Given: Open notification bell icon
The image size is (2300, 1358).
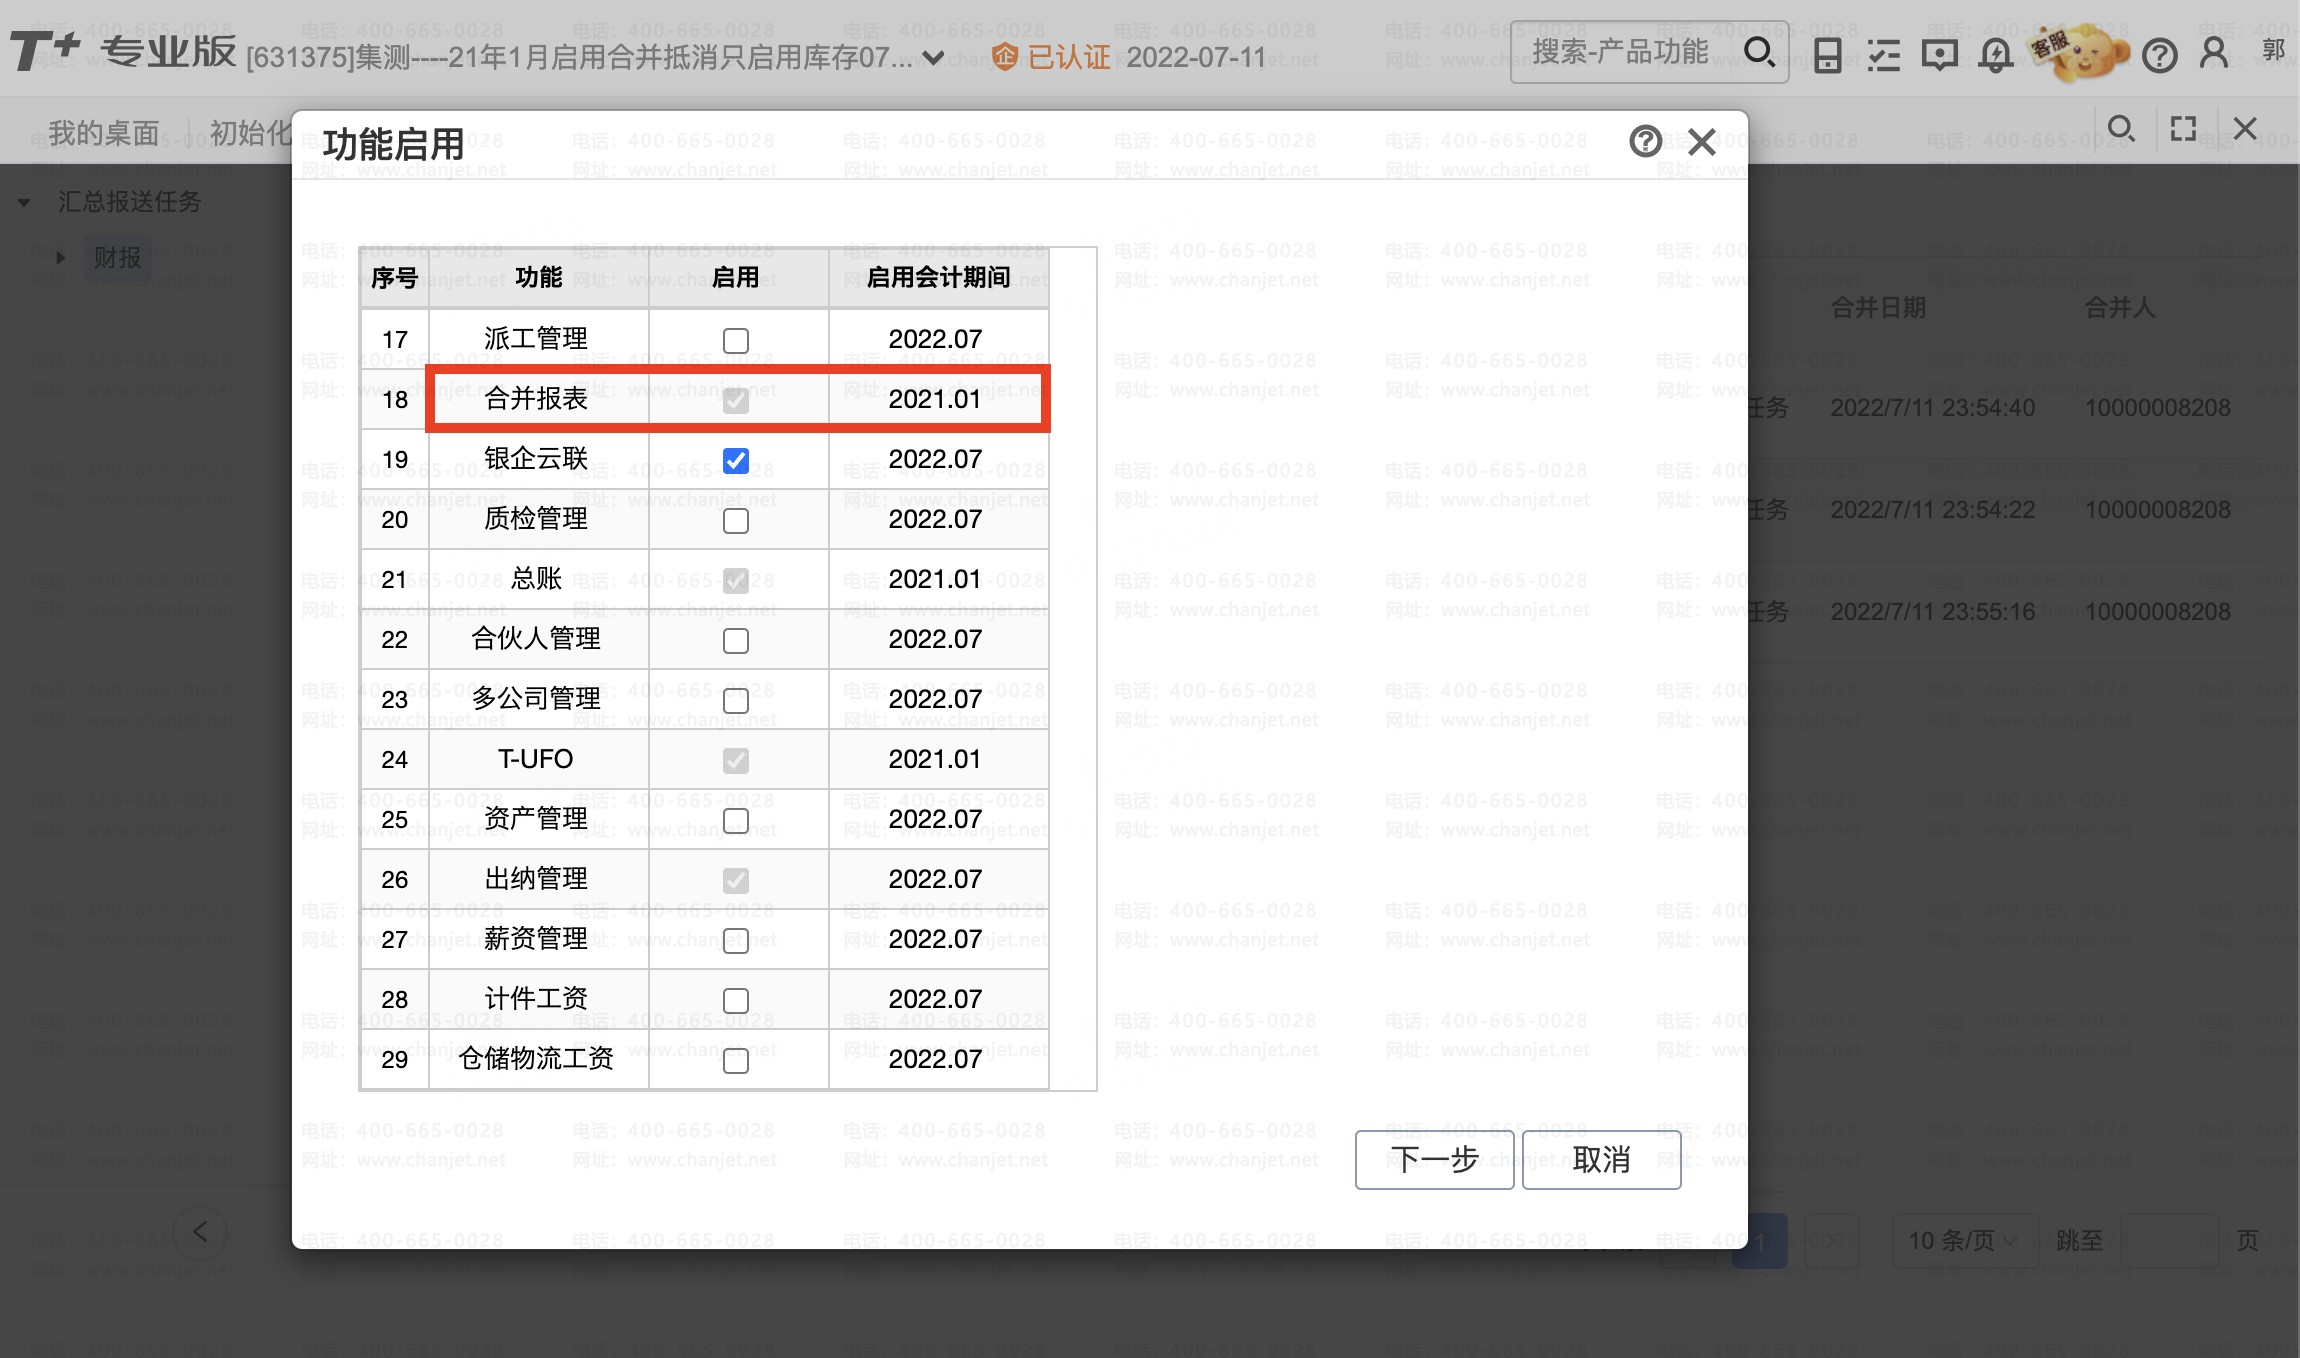Looking at the screenshot, I should 1995,54.
